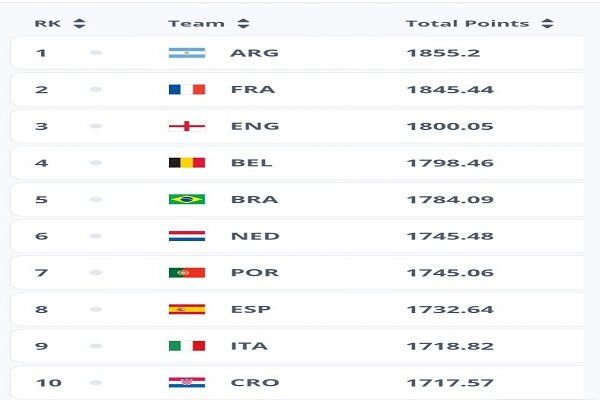The width and height of the screenshot is (600, 400).
Task: Click rank movement indicator for ENG
Action: [96, 126]
